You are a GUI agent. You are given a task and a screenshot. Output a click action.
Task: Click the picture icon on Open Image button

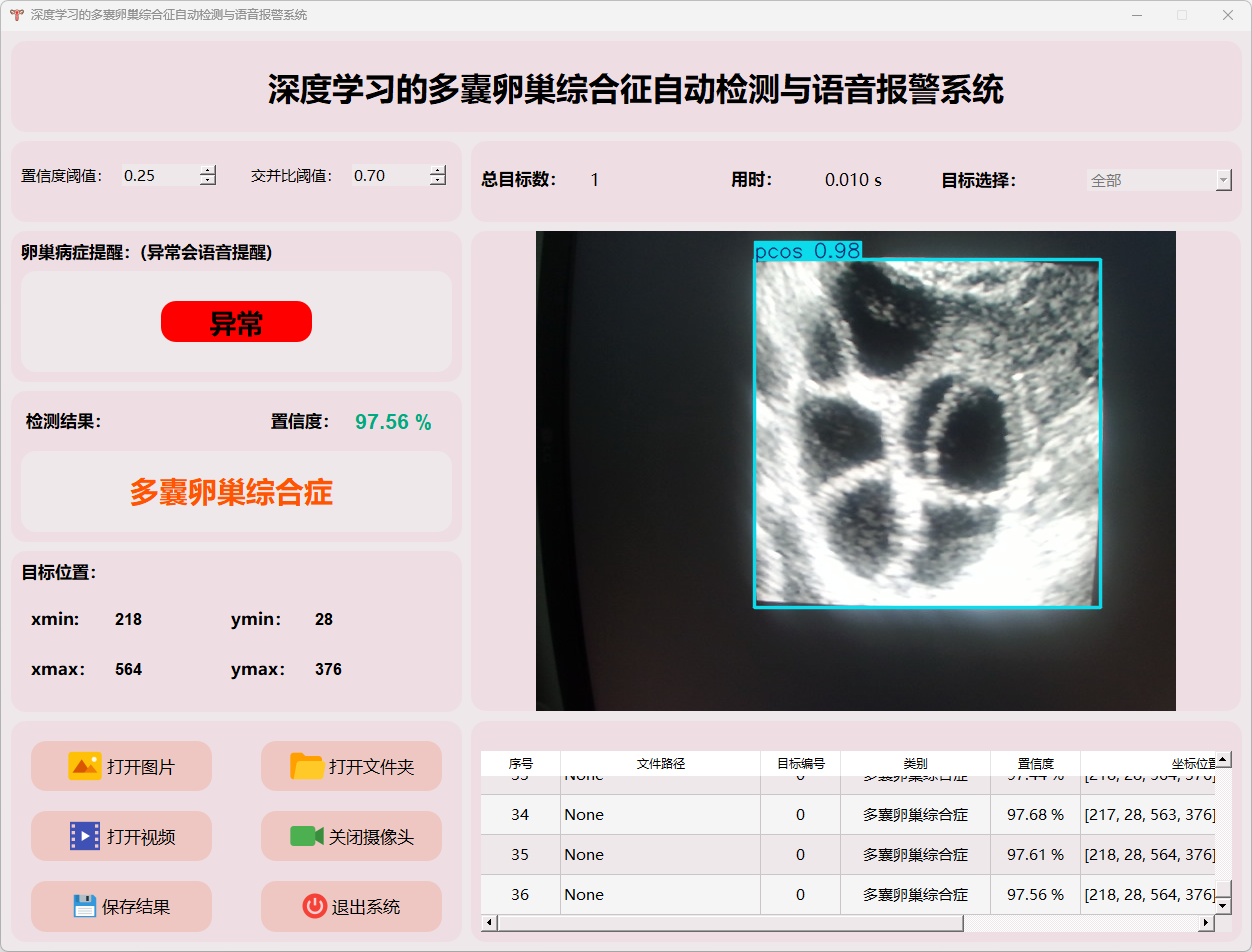[x=85, y=766]
